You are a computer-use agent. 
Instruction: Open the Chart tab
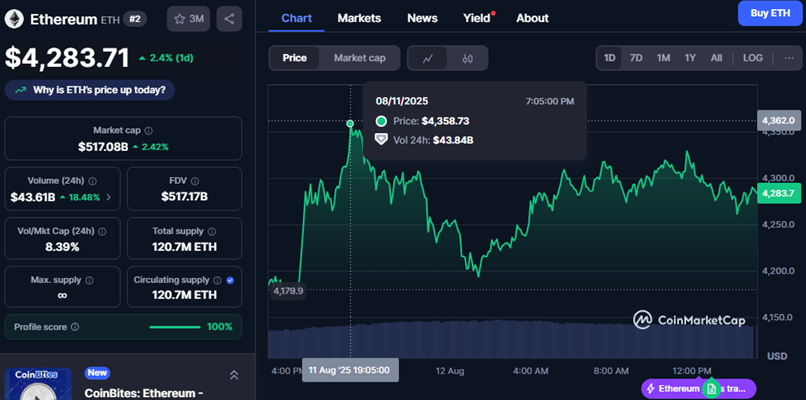point(297,18)
